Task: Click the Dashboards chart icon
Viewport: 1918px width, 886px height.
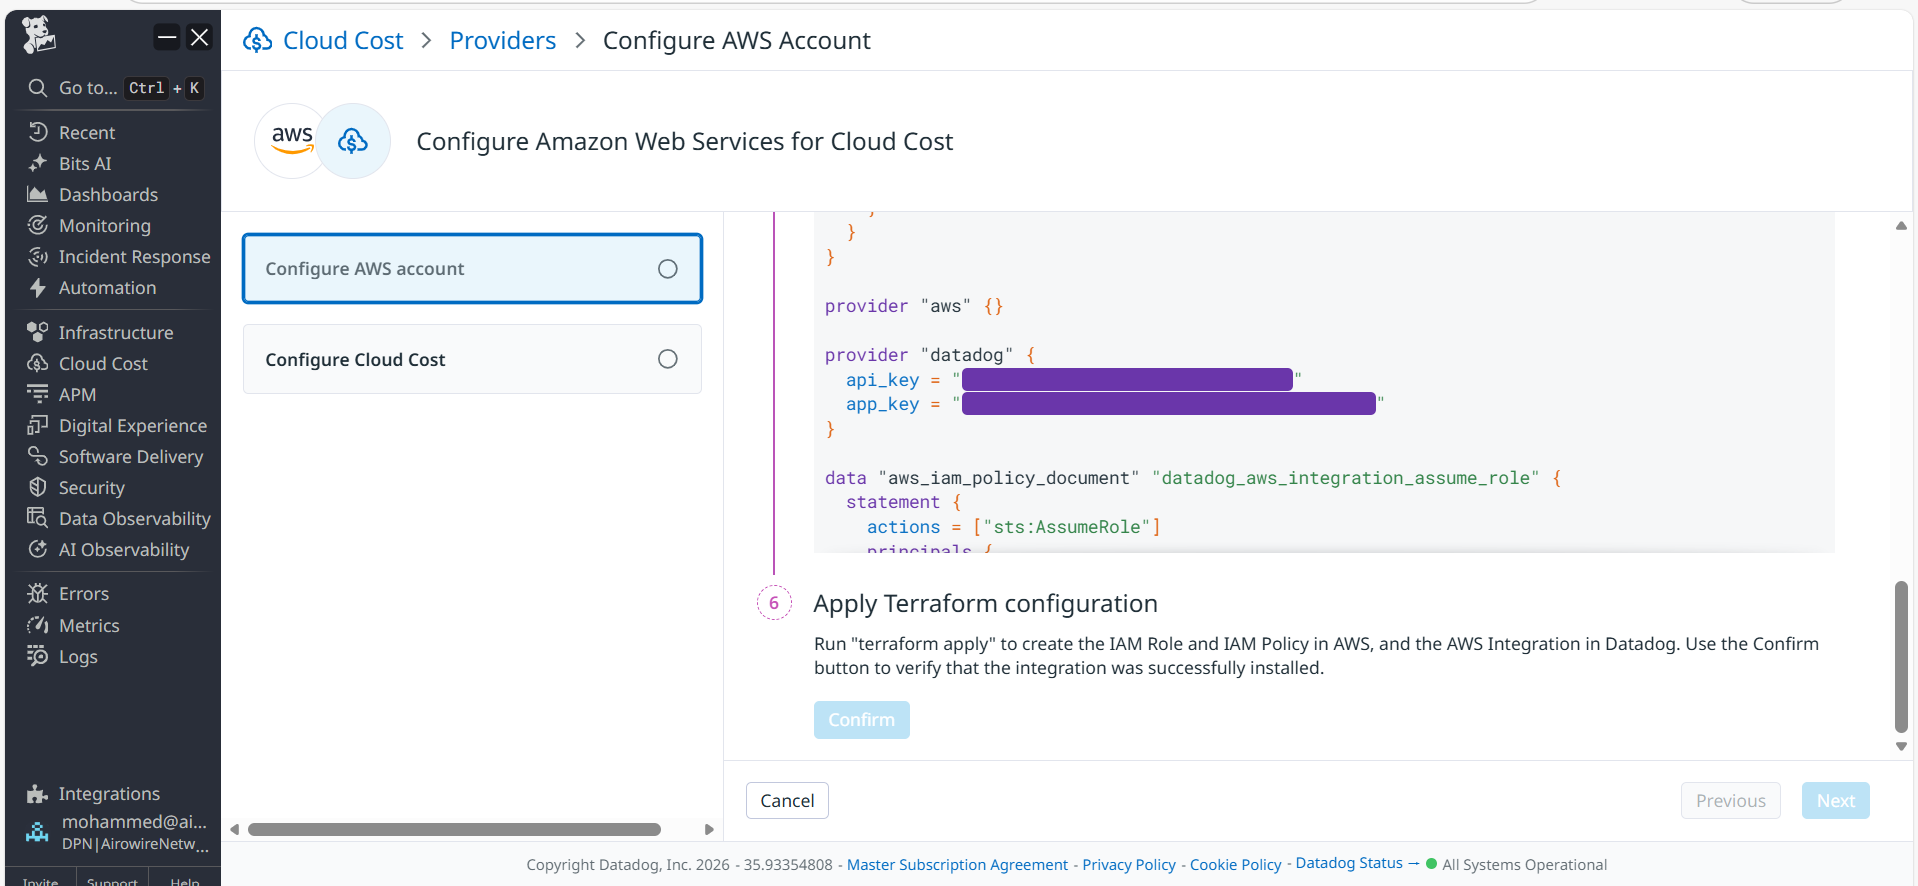Action: [x=38, y=194]
